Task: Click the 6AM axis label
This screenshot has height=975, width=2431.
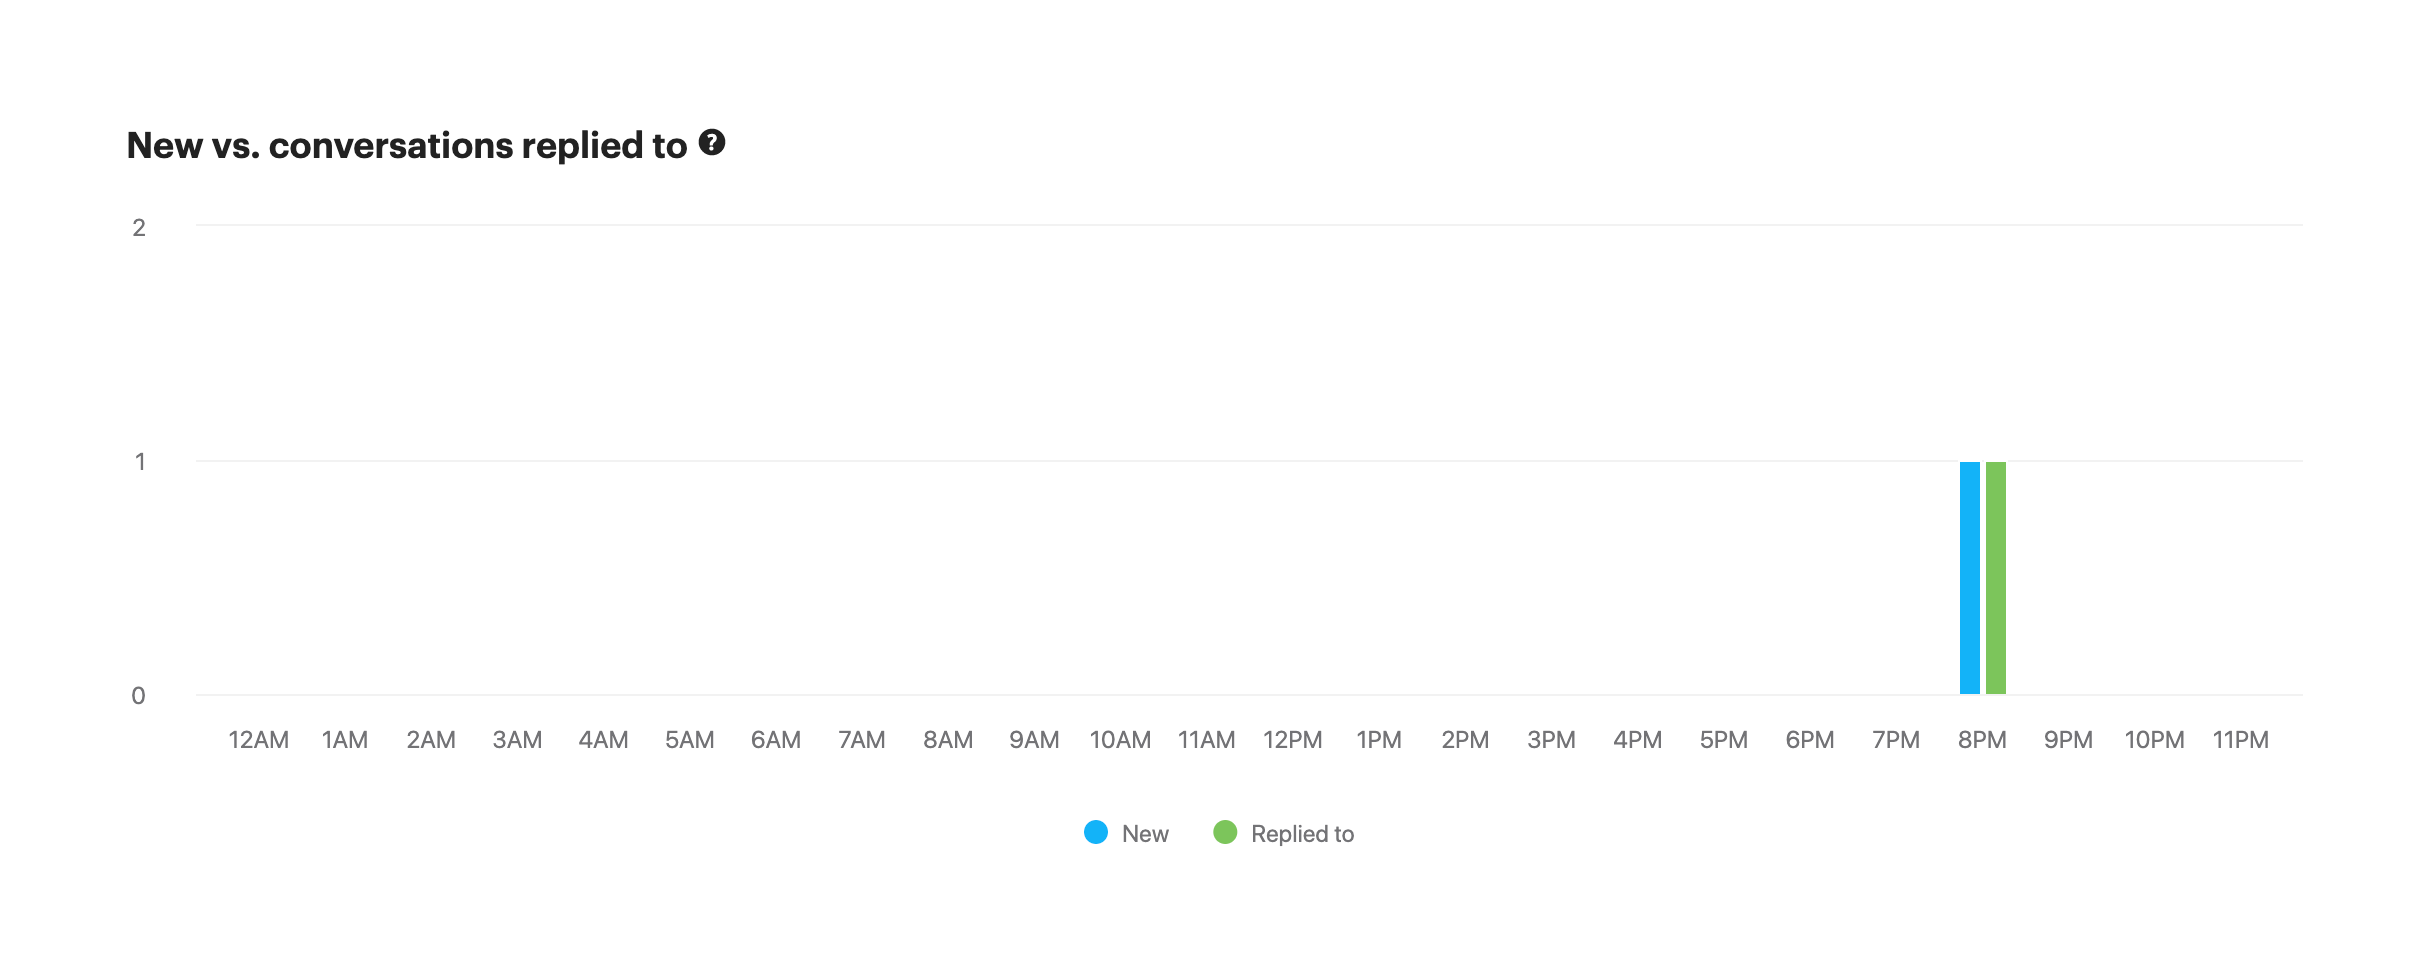Action: [775, 740]
